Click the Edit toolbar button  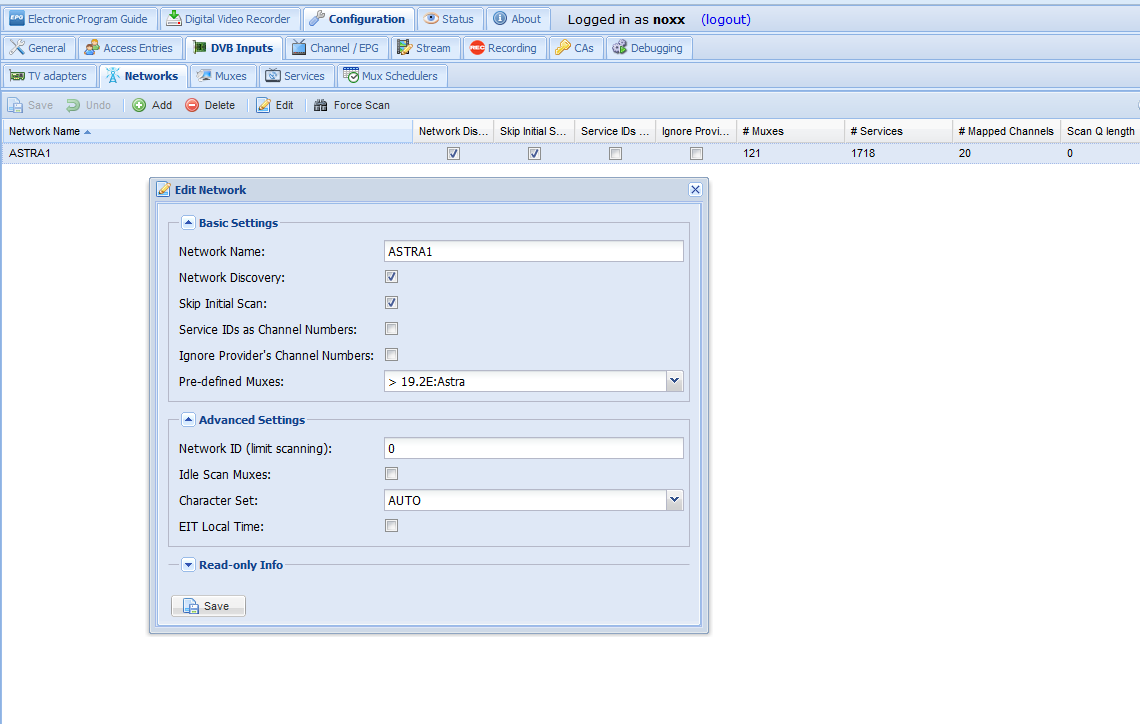275,105
